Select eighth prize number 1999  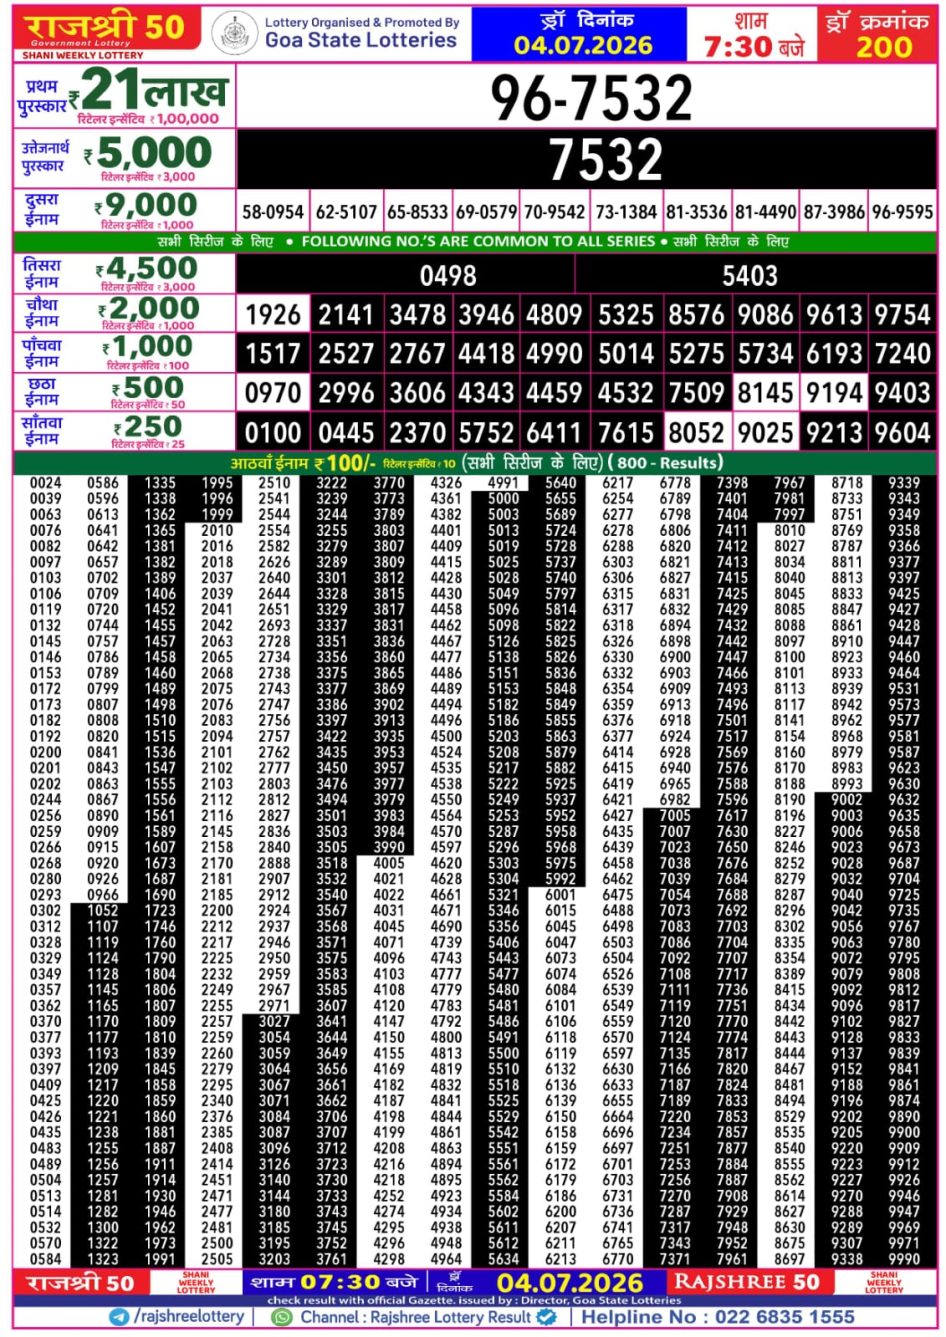[217, 514]
